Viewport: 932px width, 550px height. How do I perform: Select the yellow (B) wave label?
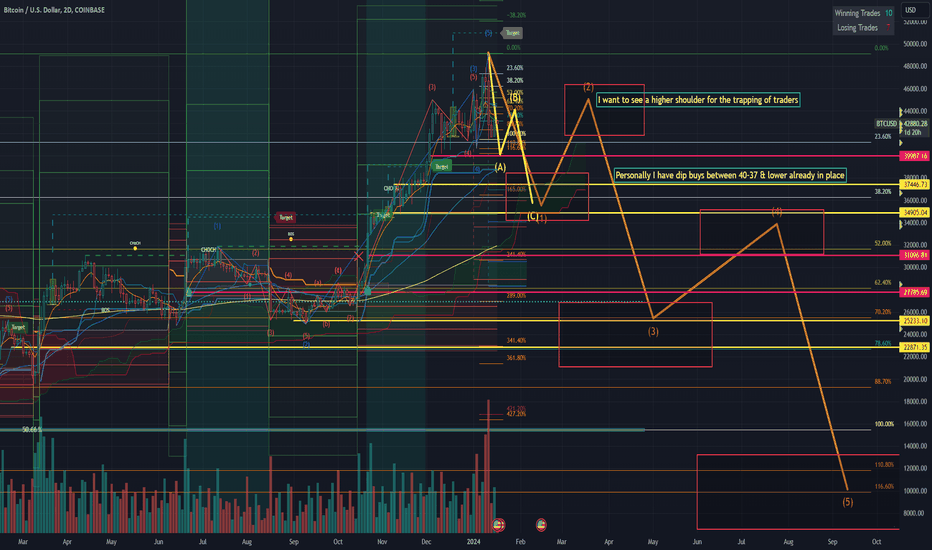(515, 98)
